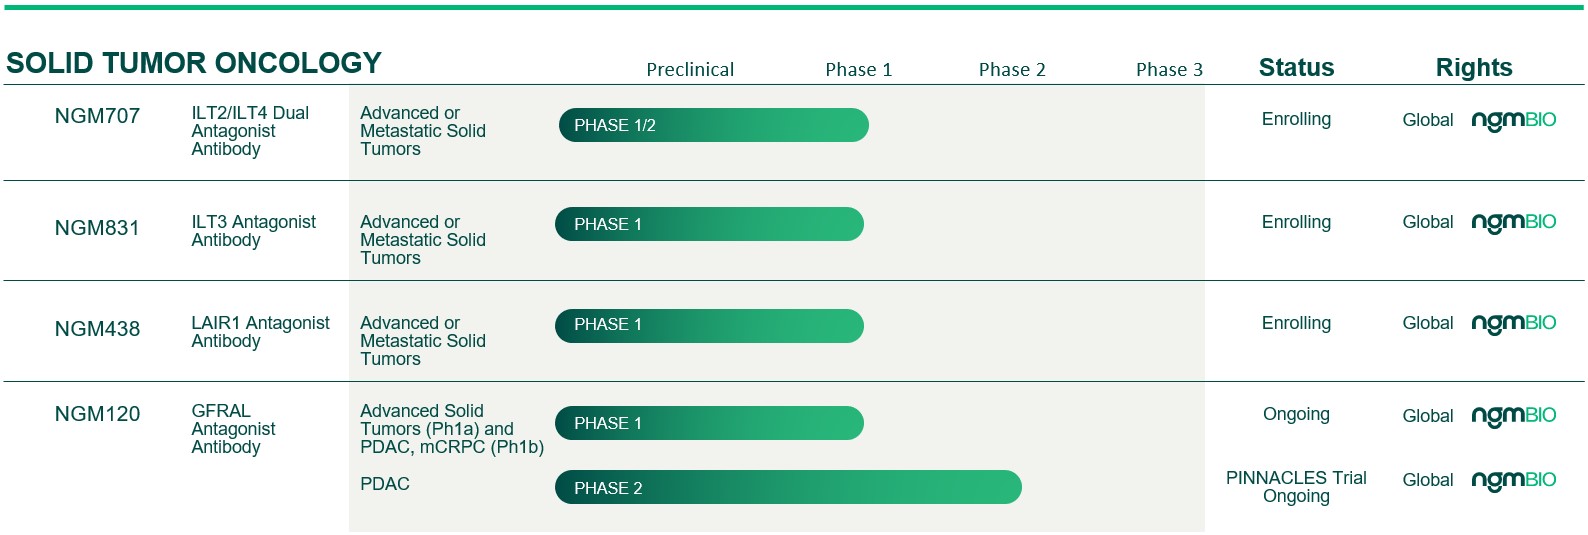This screenshot has width=1588, height=535.
Task: Click the PINNACLES Trial Ongoing status text
Action: point(1296,487)
